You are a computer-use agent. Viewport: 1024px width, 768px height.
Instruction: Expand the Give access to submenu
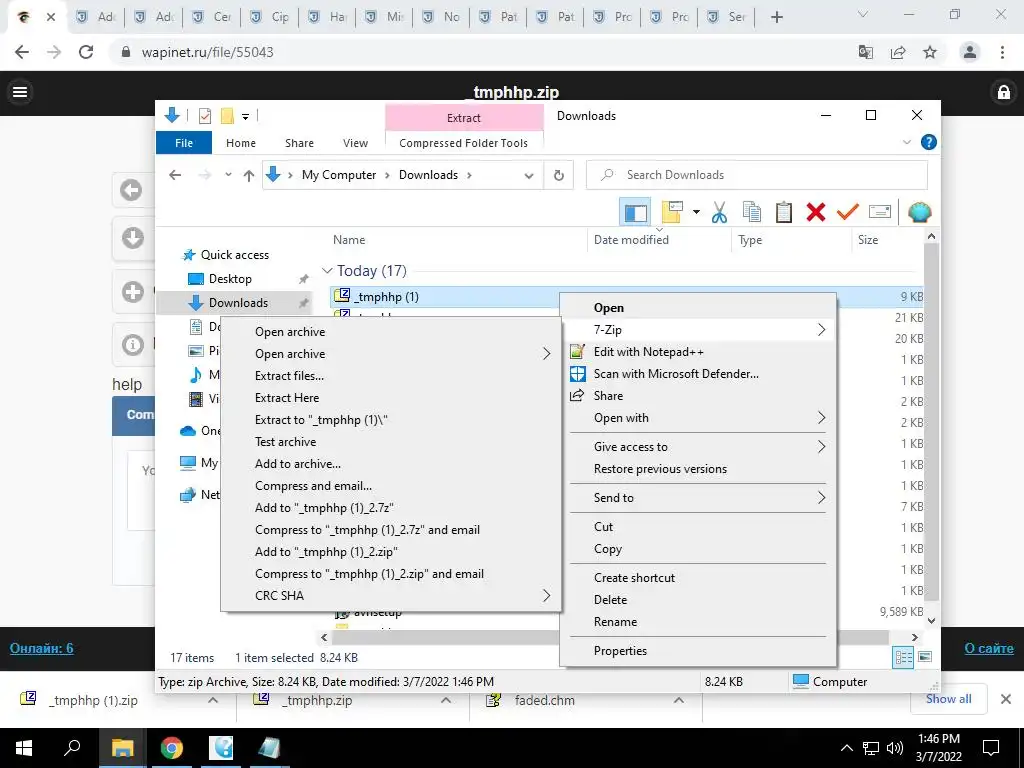(x=698, y=447)
